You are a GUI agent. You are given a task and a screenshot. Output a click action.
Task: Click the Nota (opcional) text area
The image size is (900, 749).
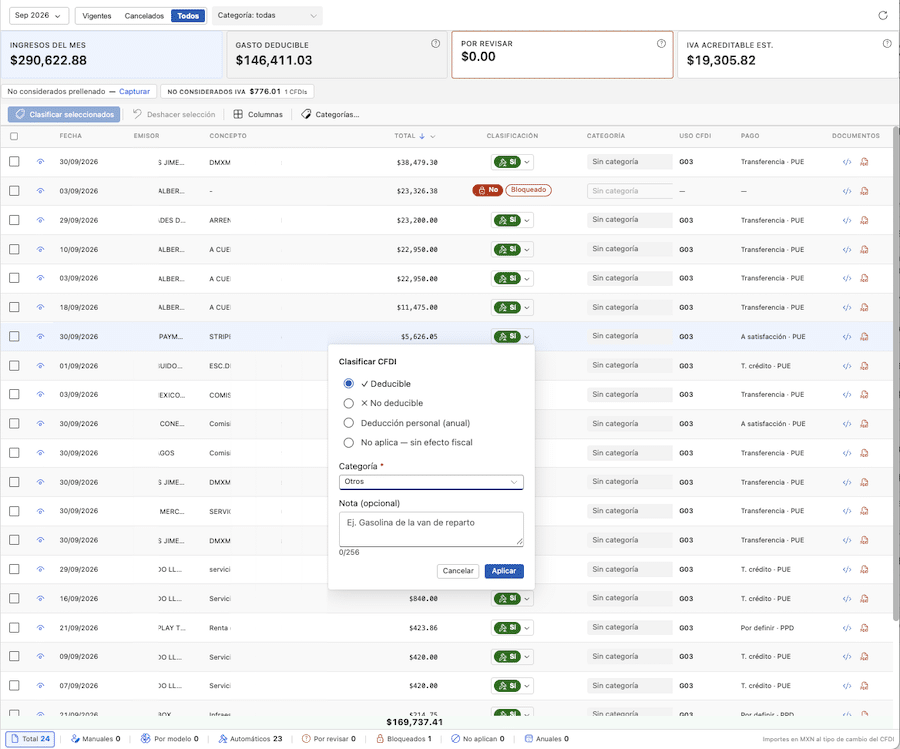tap(431, 529)
